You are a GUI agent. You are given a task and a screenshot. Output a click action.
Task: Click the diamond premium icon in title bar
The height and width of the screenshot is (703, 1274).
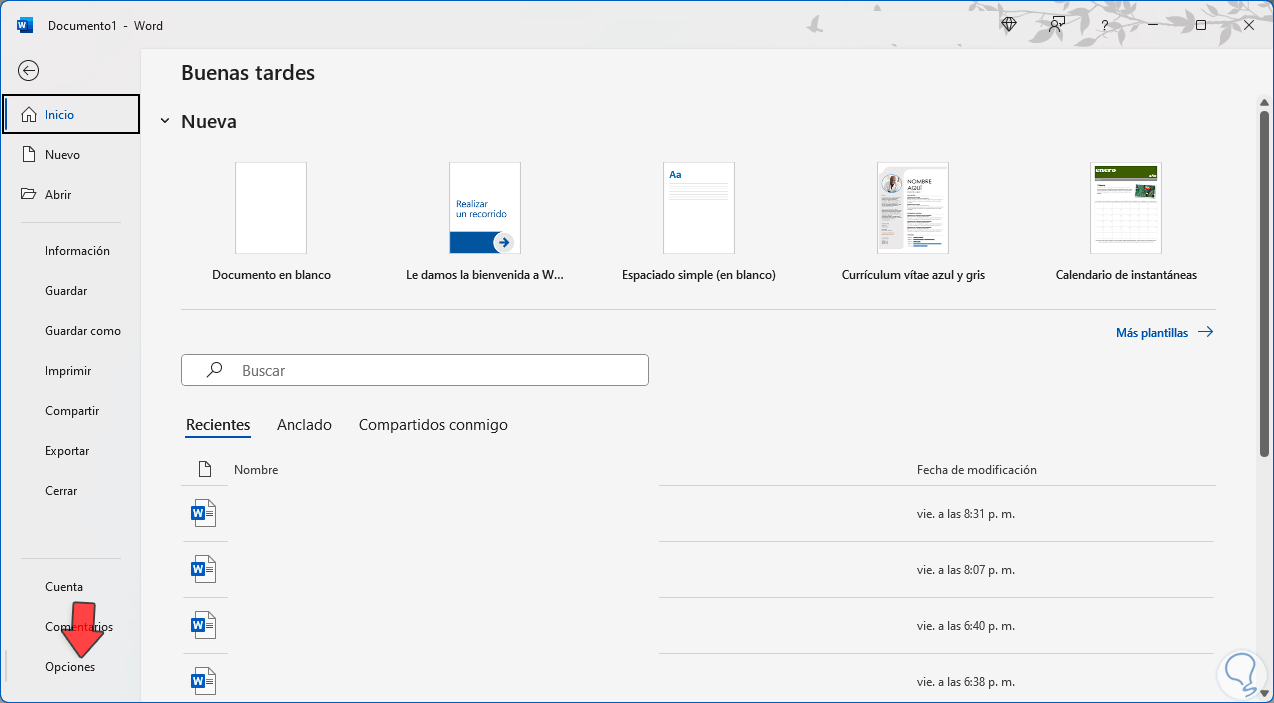pyautogui.click(x=1009, y=25)
